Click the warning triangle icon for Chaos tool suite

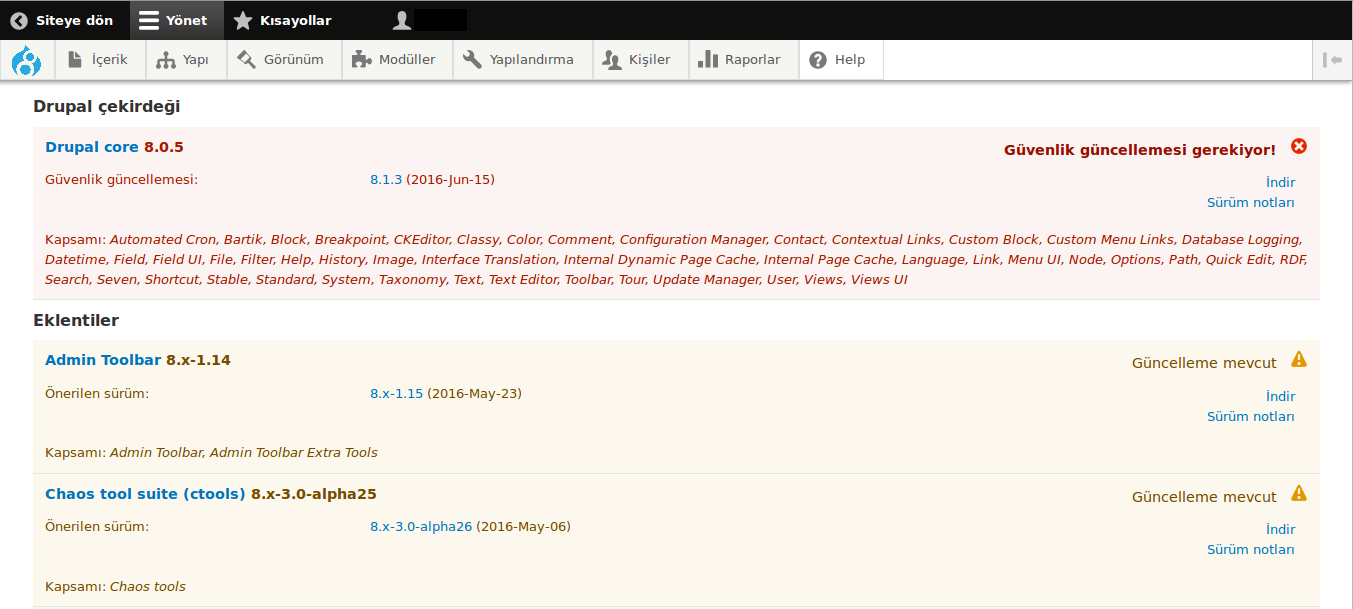tap(1299, 492)
